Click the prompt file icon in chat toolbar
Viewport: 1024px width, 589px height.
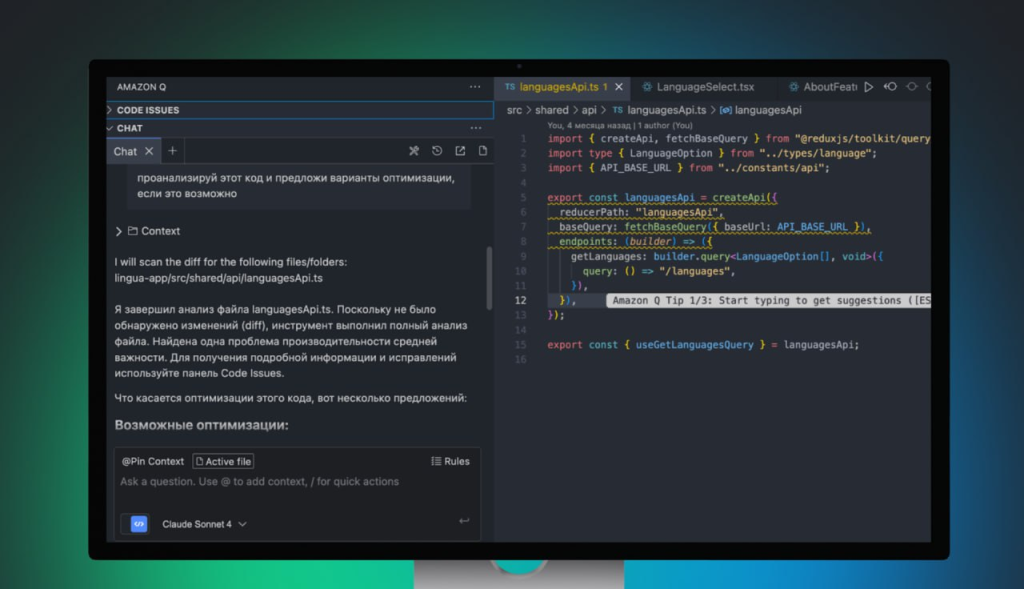click(x=483, y=151)
